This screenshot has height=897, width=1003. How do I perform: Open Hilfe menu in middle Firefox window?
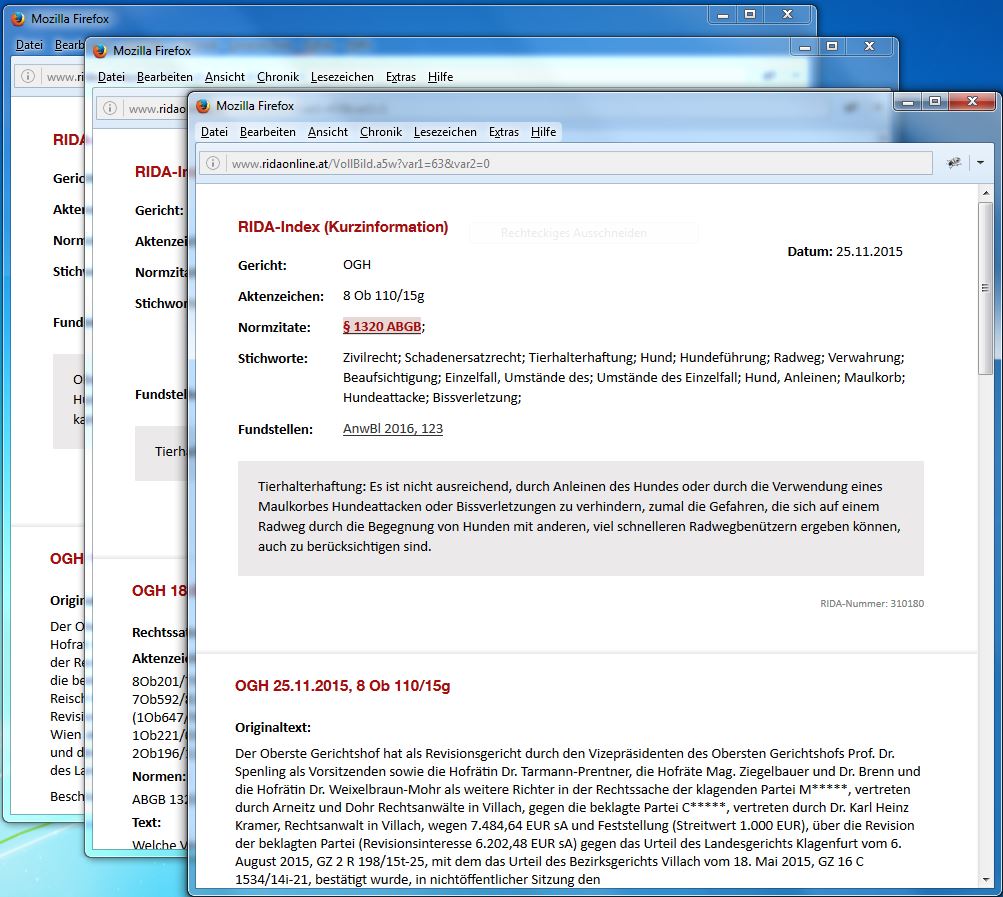pos(440,77)
